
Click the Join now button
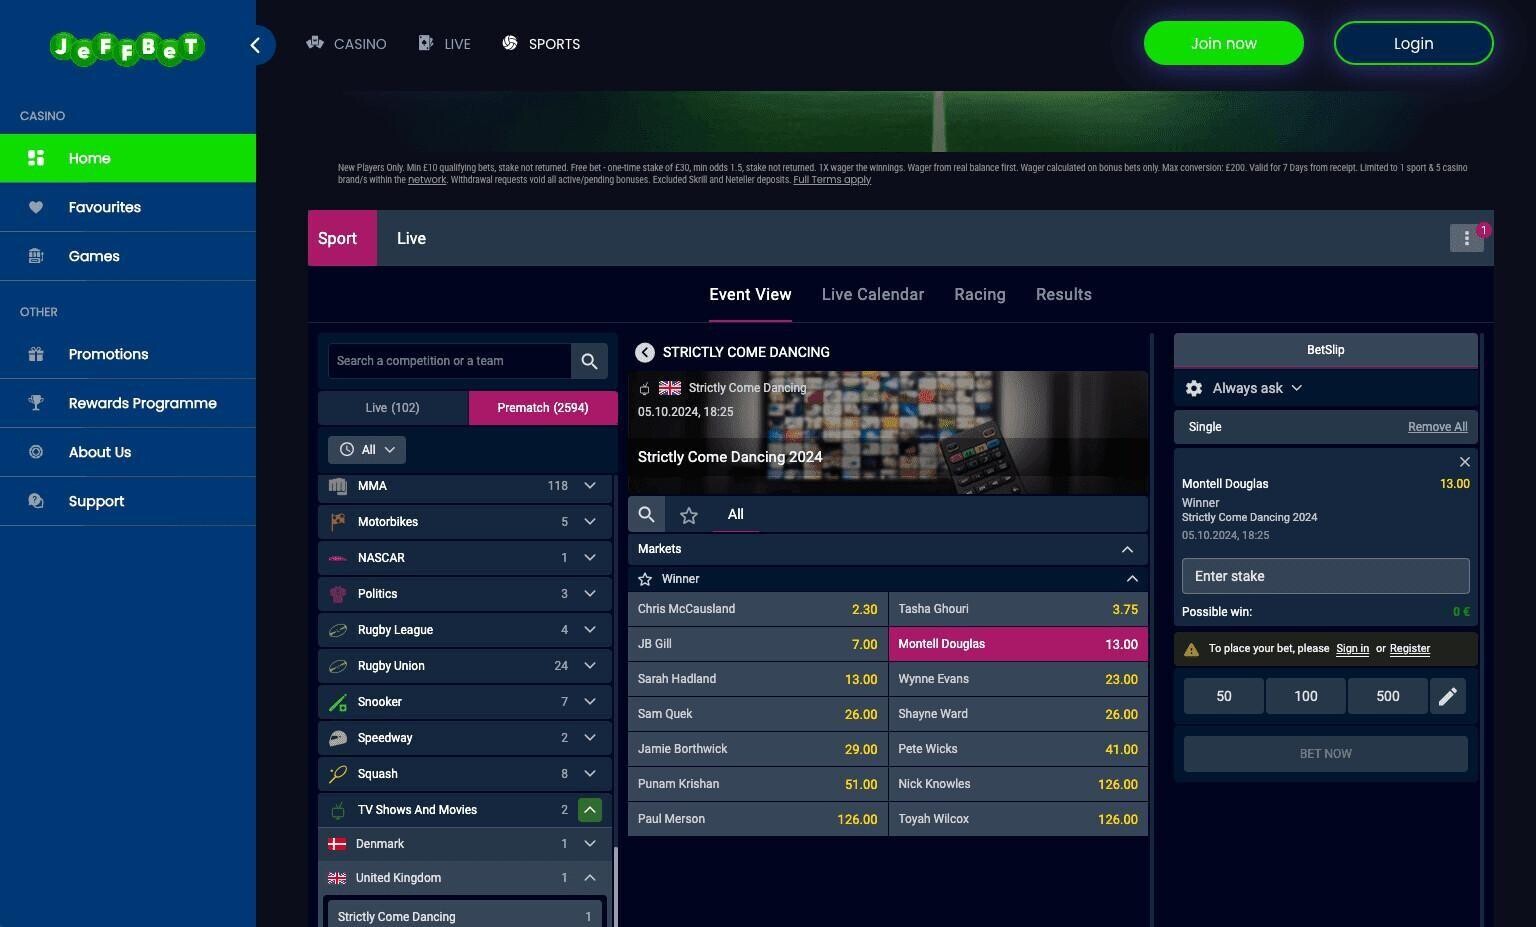[1224, 43]
